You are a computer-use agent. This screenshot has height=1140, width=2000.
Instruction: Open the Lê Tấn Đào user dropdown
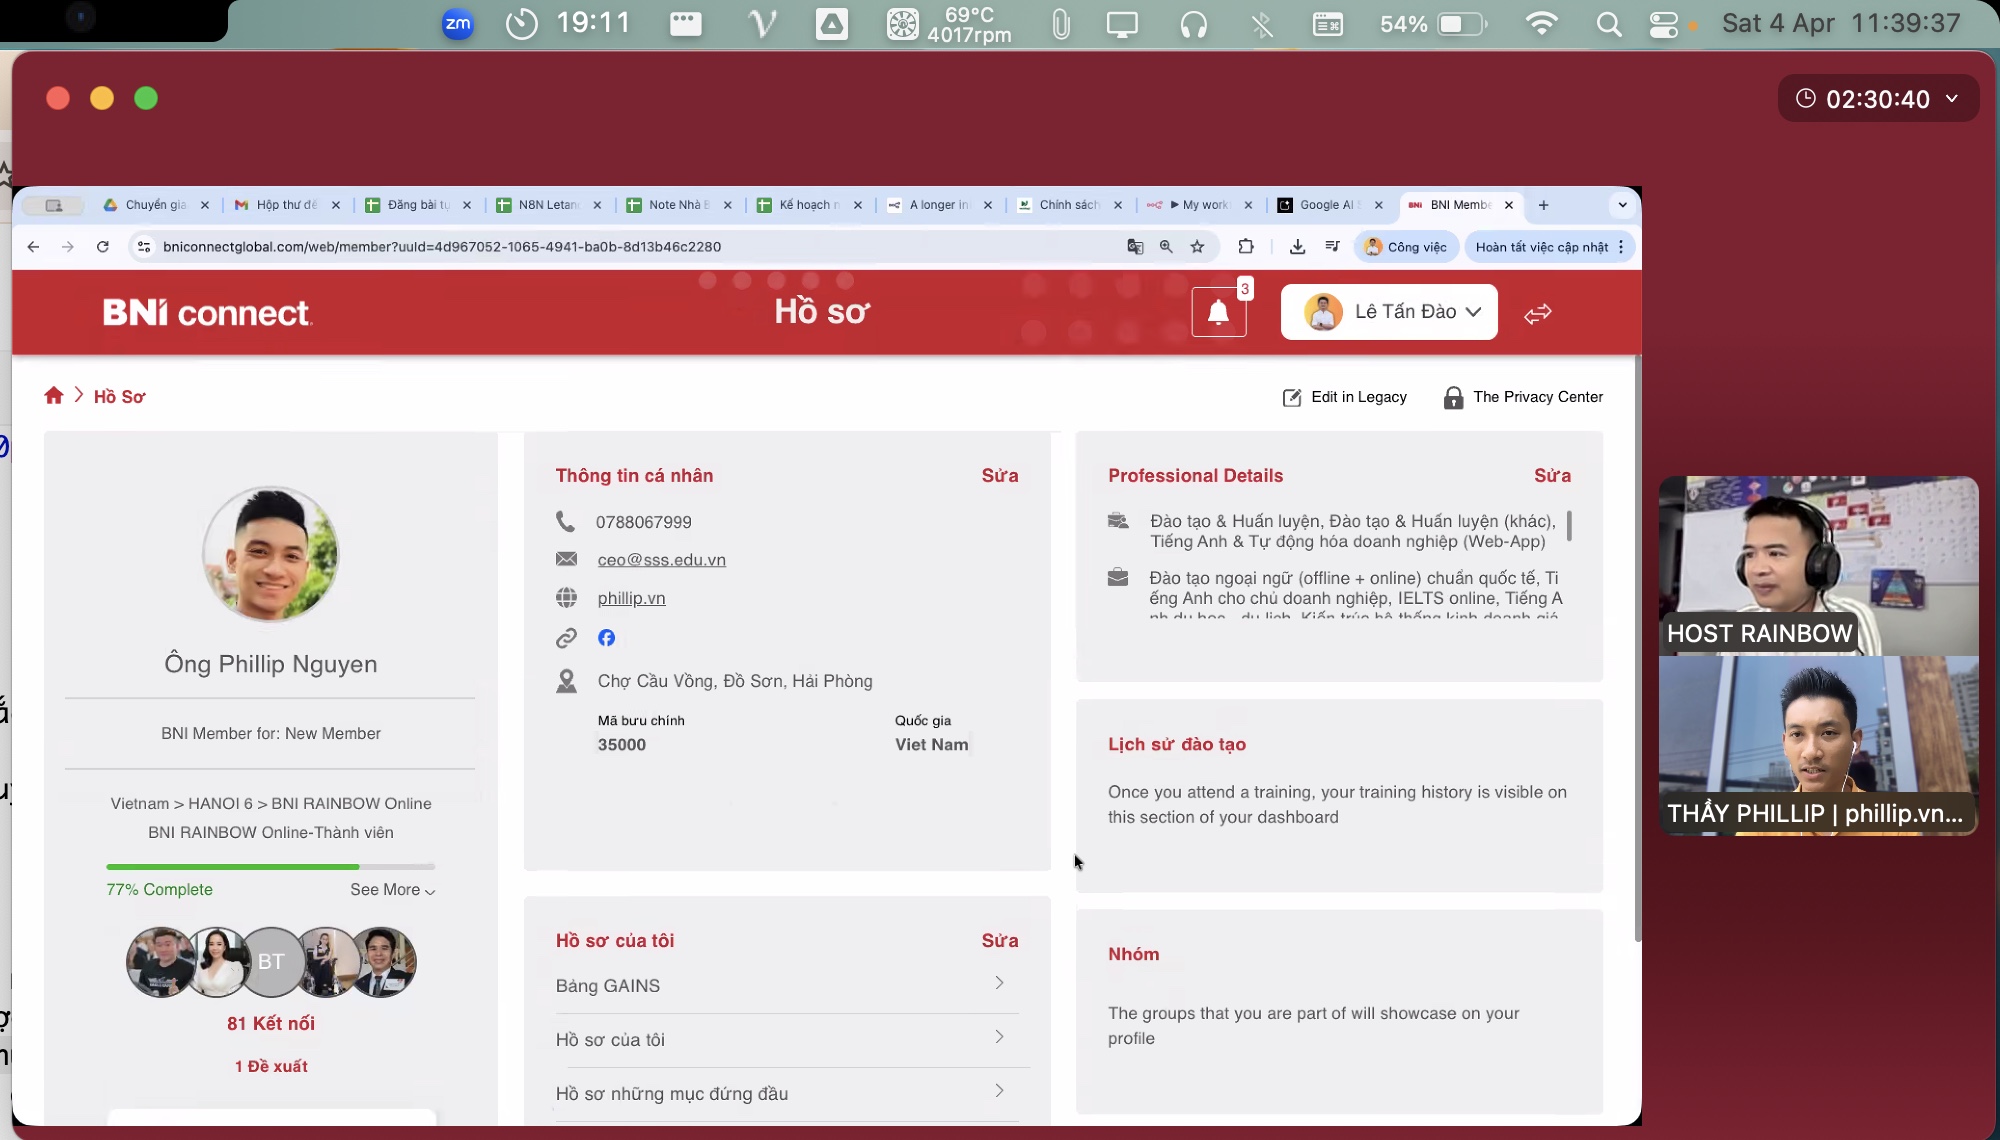(1389, 312)
